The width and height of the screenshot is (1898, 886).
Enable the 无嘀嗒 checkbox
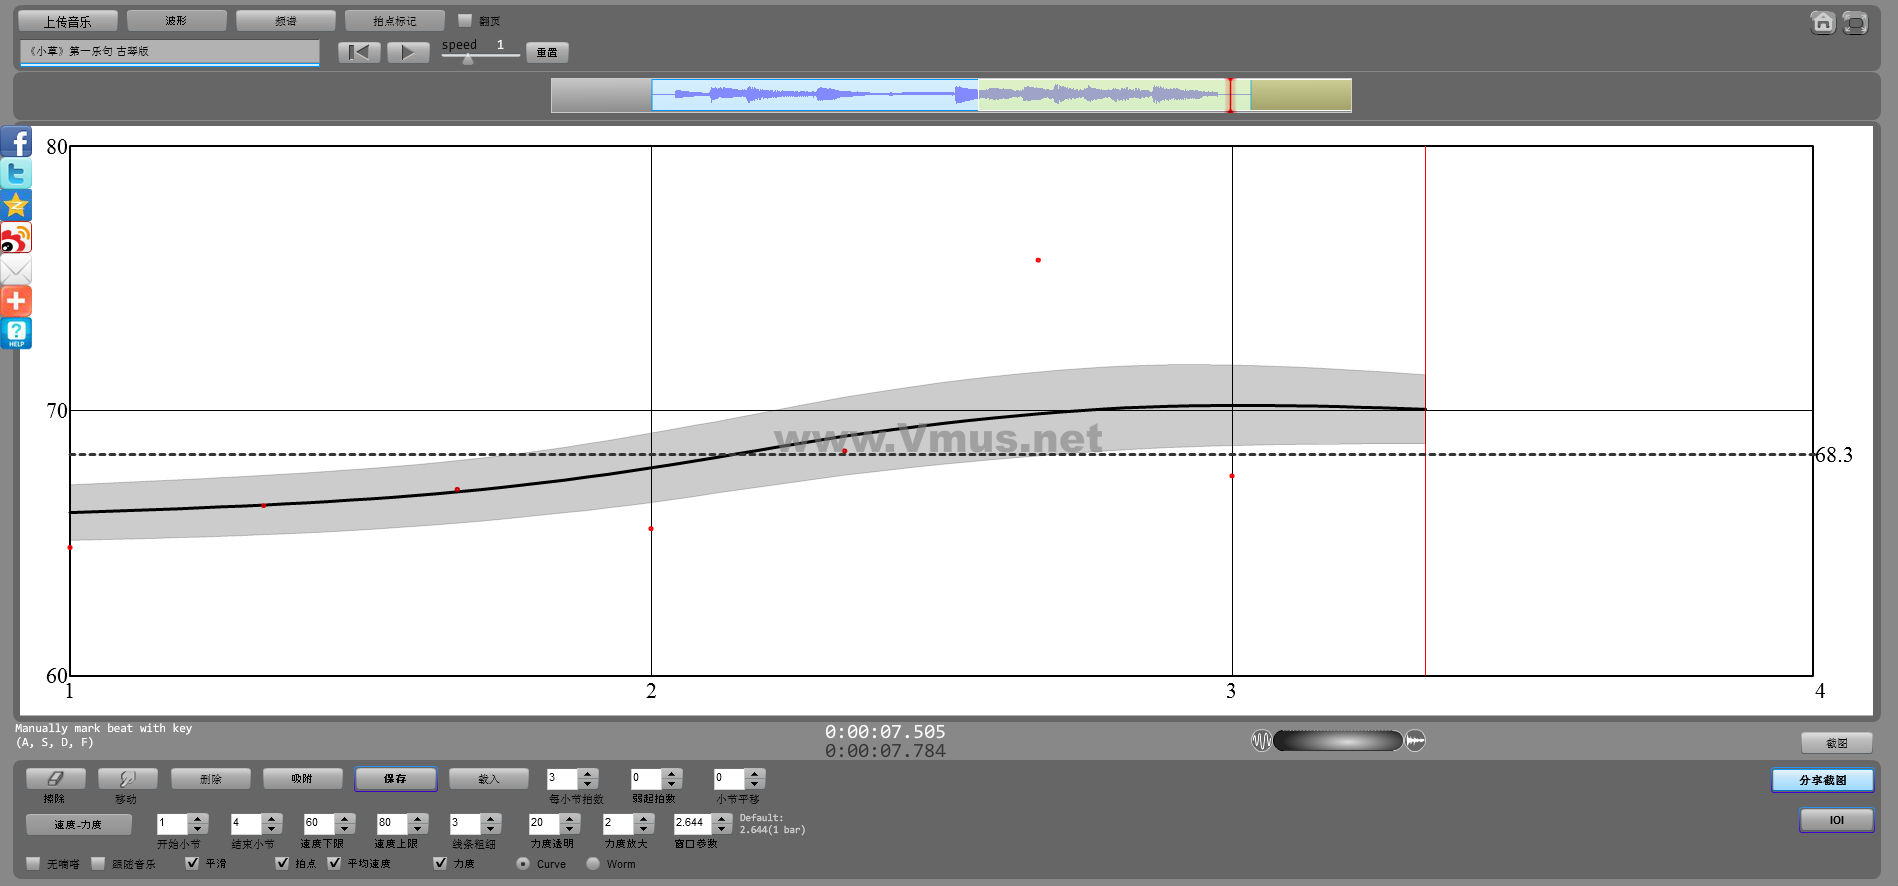[x=34, y=863]
